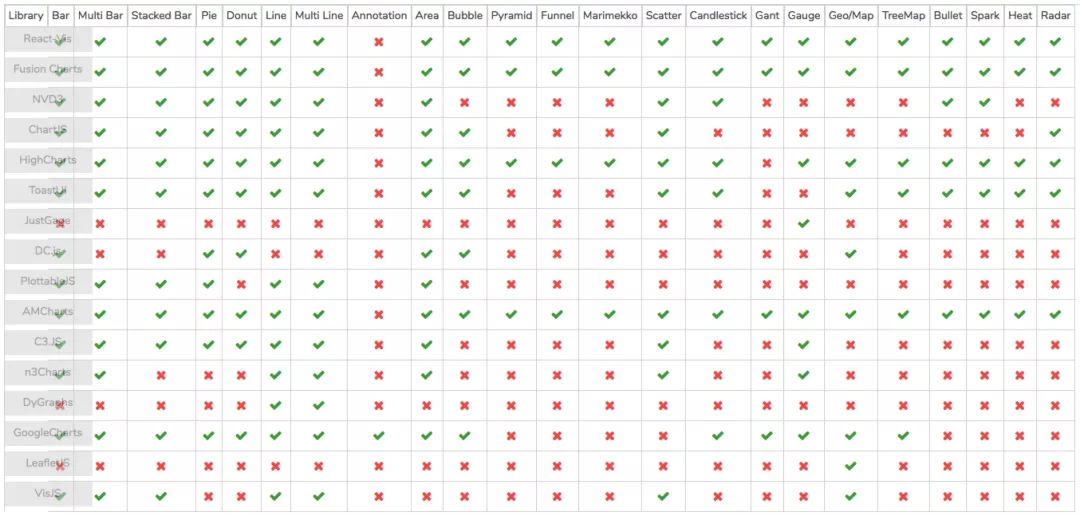Click the ChartJS Radar check mark
This screenshot has height=516, width=1080.
[1055, 133]
